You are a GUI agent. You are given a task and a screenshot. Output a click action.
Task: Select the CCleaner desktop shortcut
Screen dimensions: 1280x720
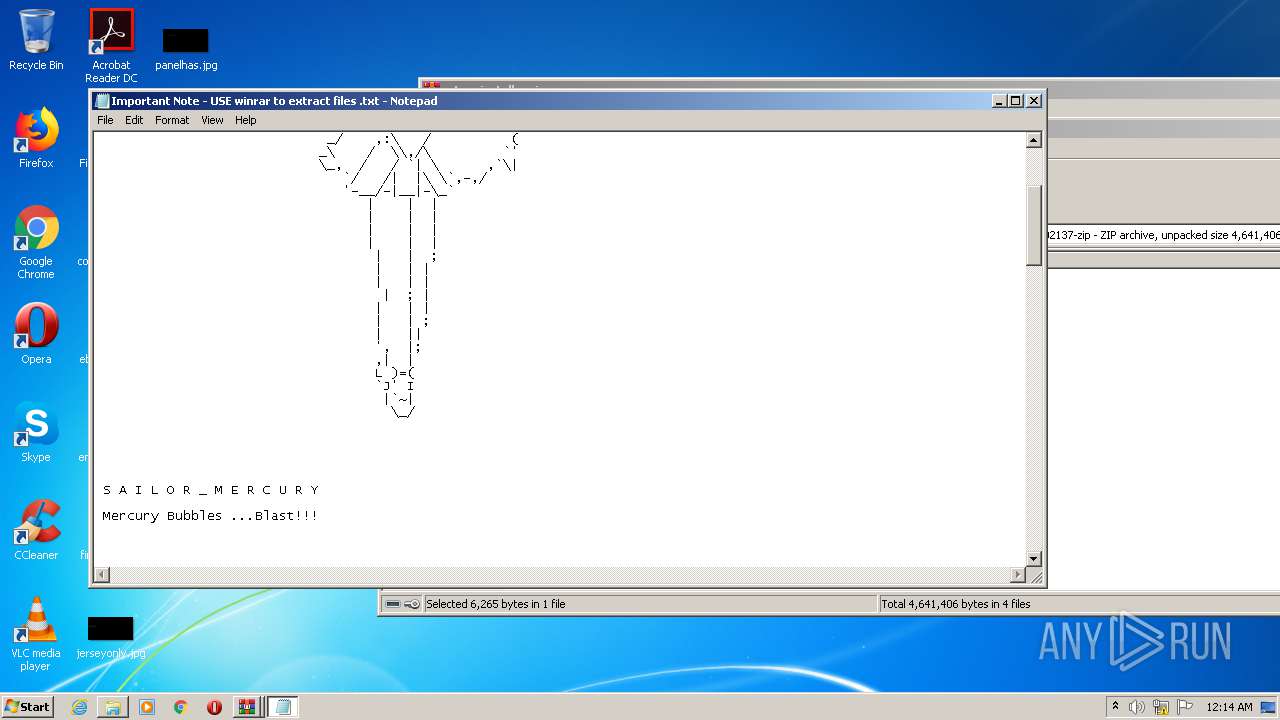point(36,530)
